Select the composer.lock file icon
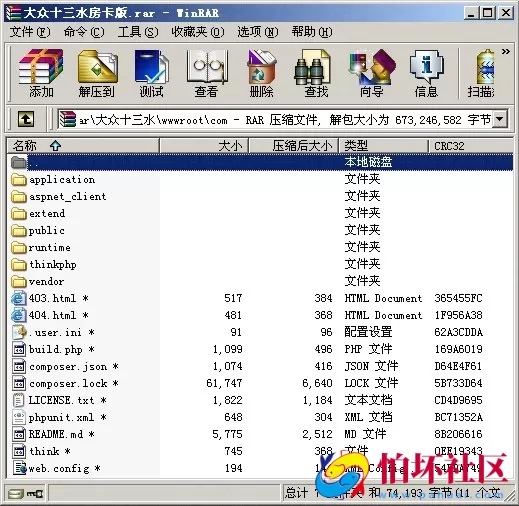The height and width of the screenshot is (506, 519). coord(19,383)
